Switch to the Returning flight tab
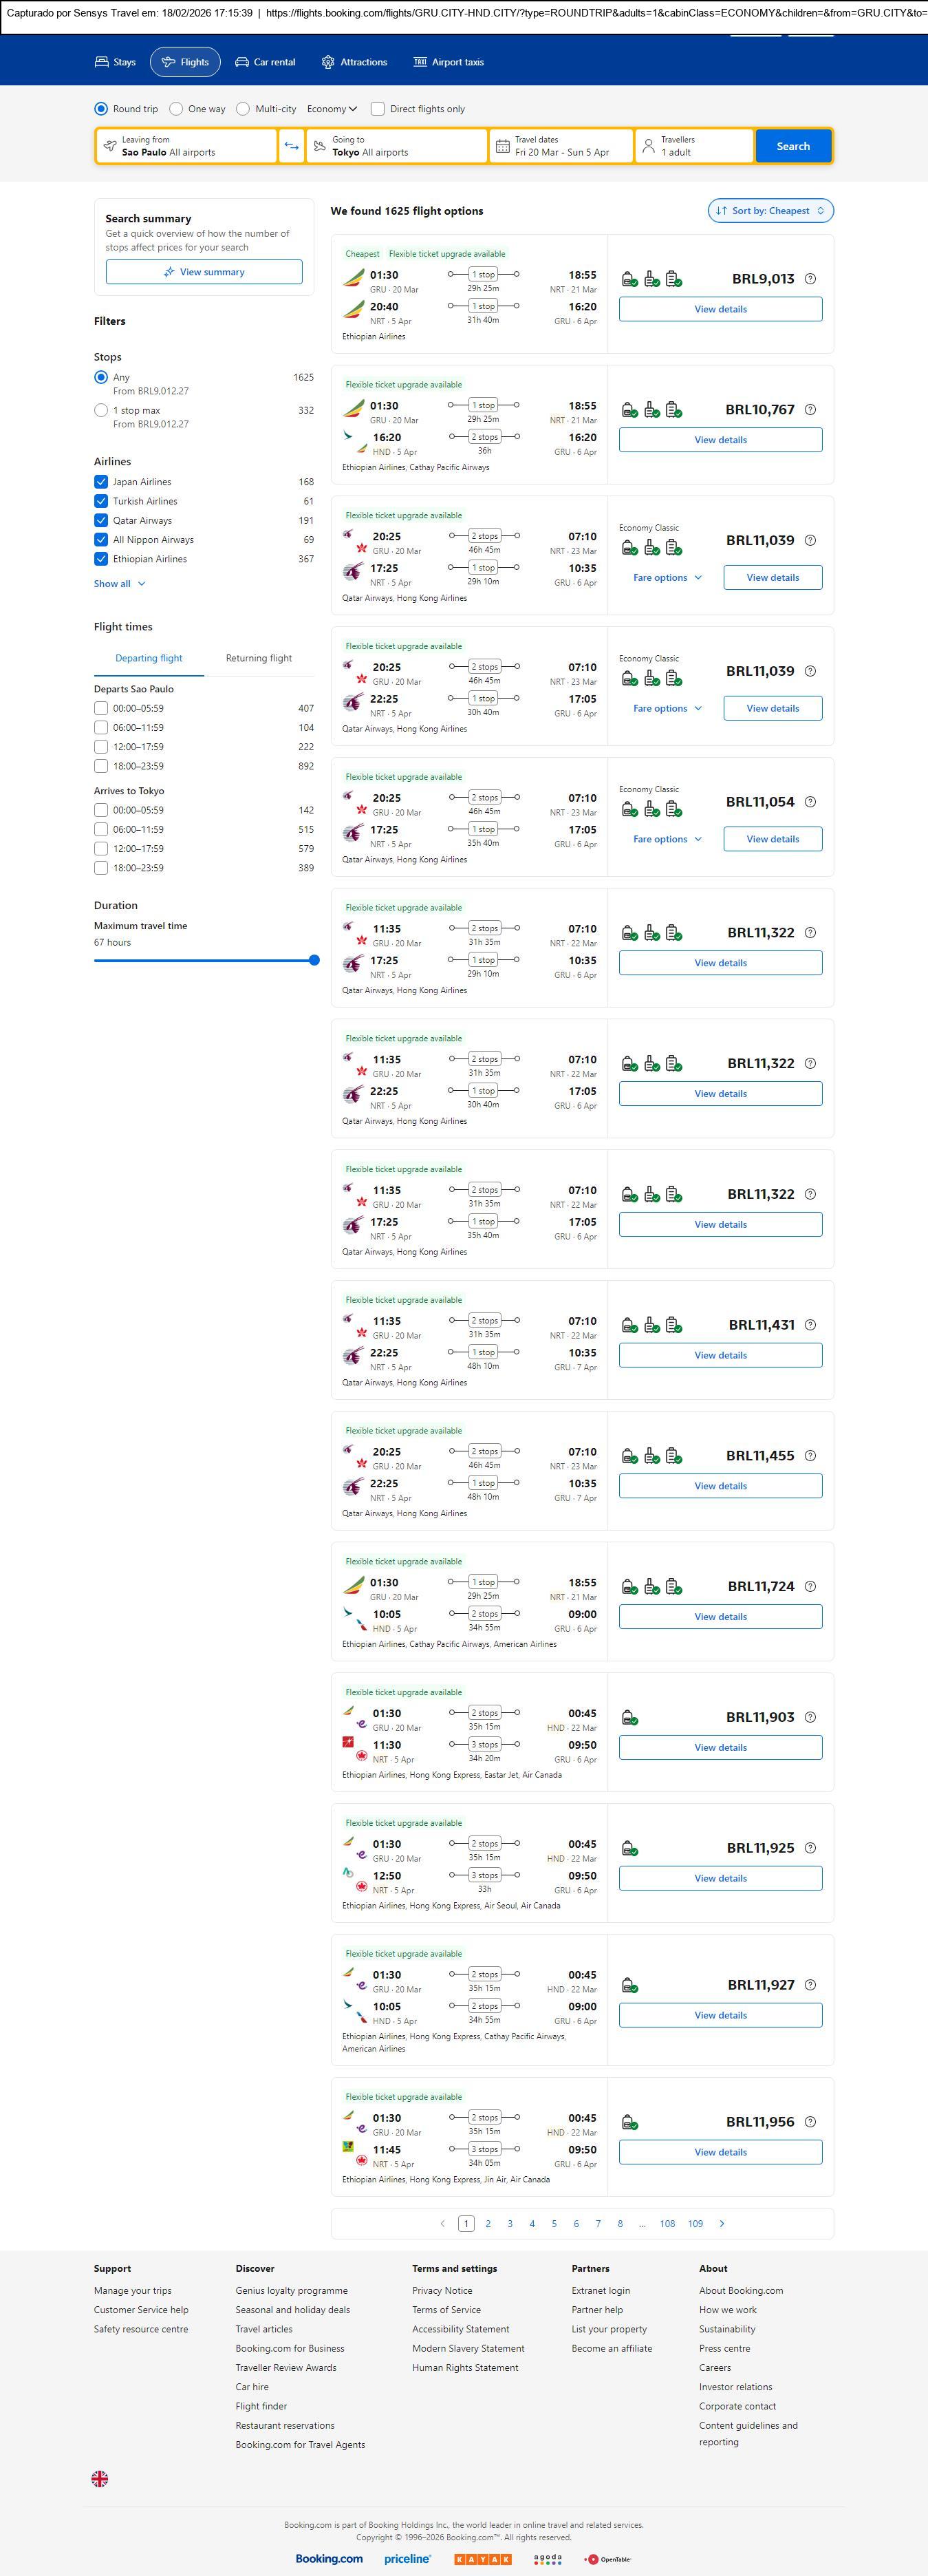 [259, 658]
